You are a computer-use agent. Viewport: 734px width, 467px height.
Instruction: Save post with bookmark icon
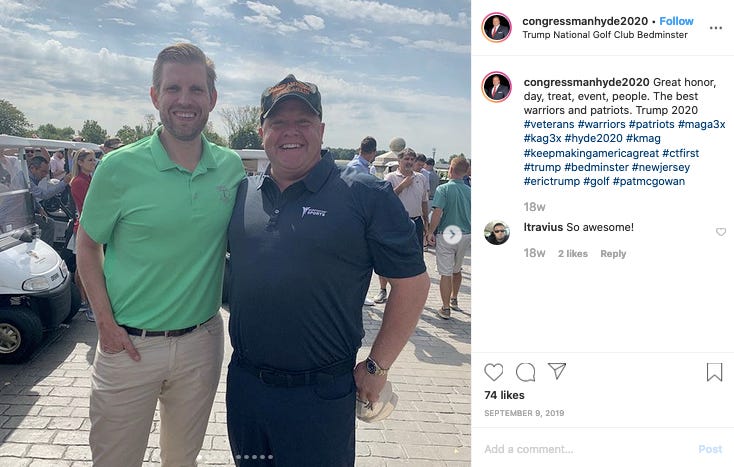pos(714,372)
